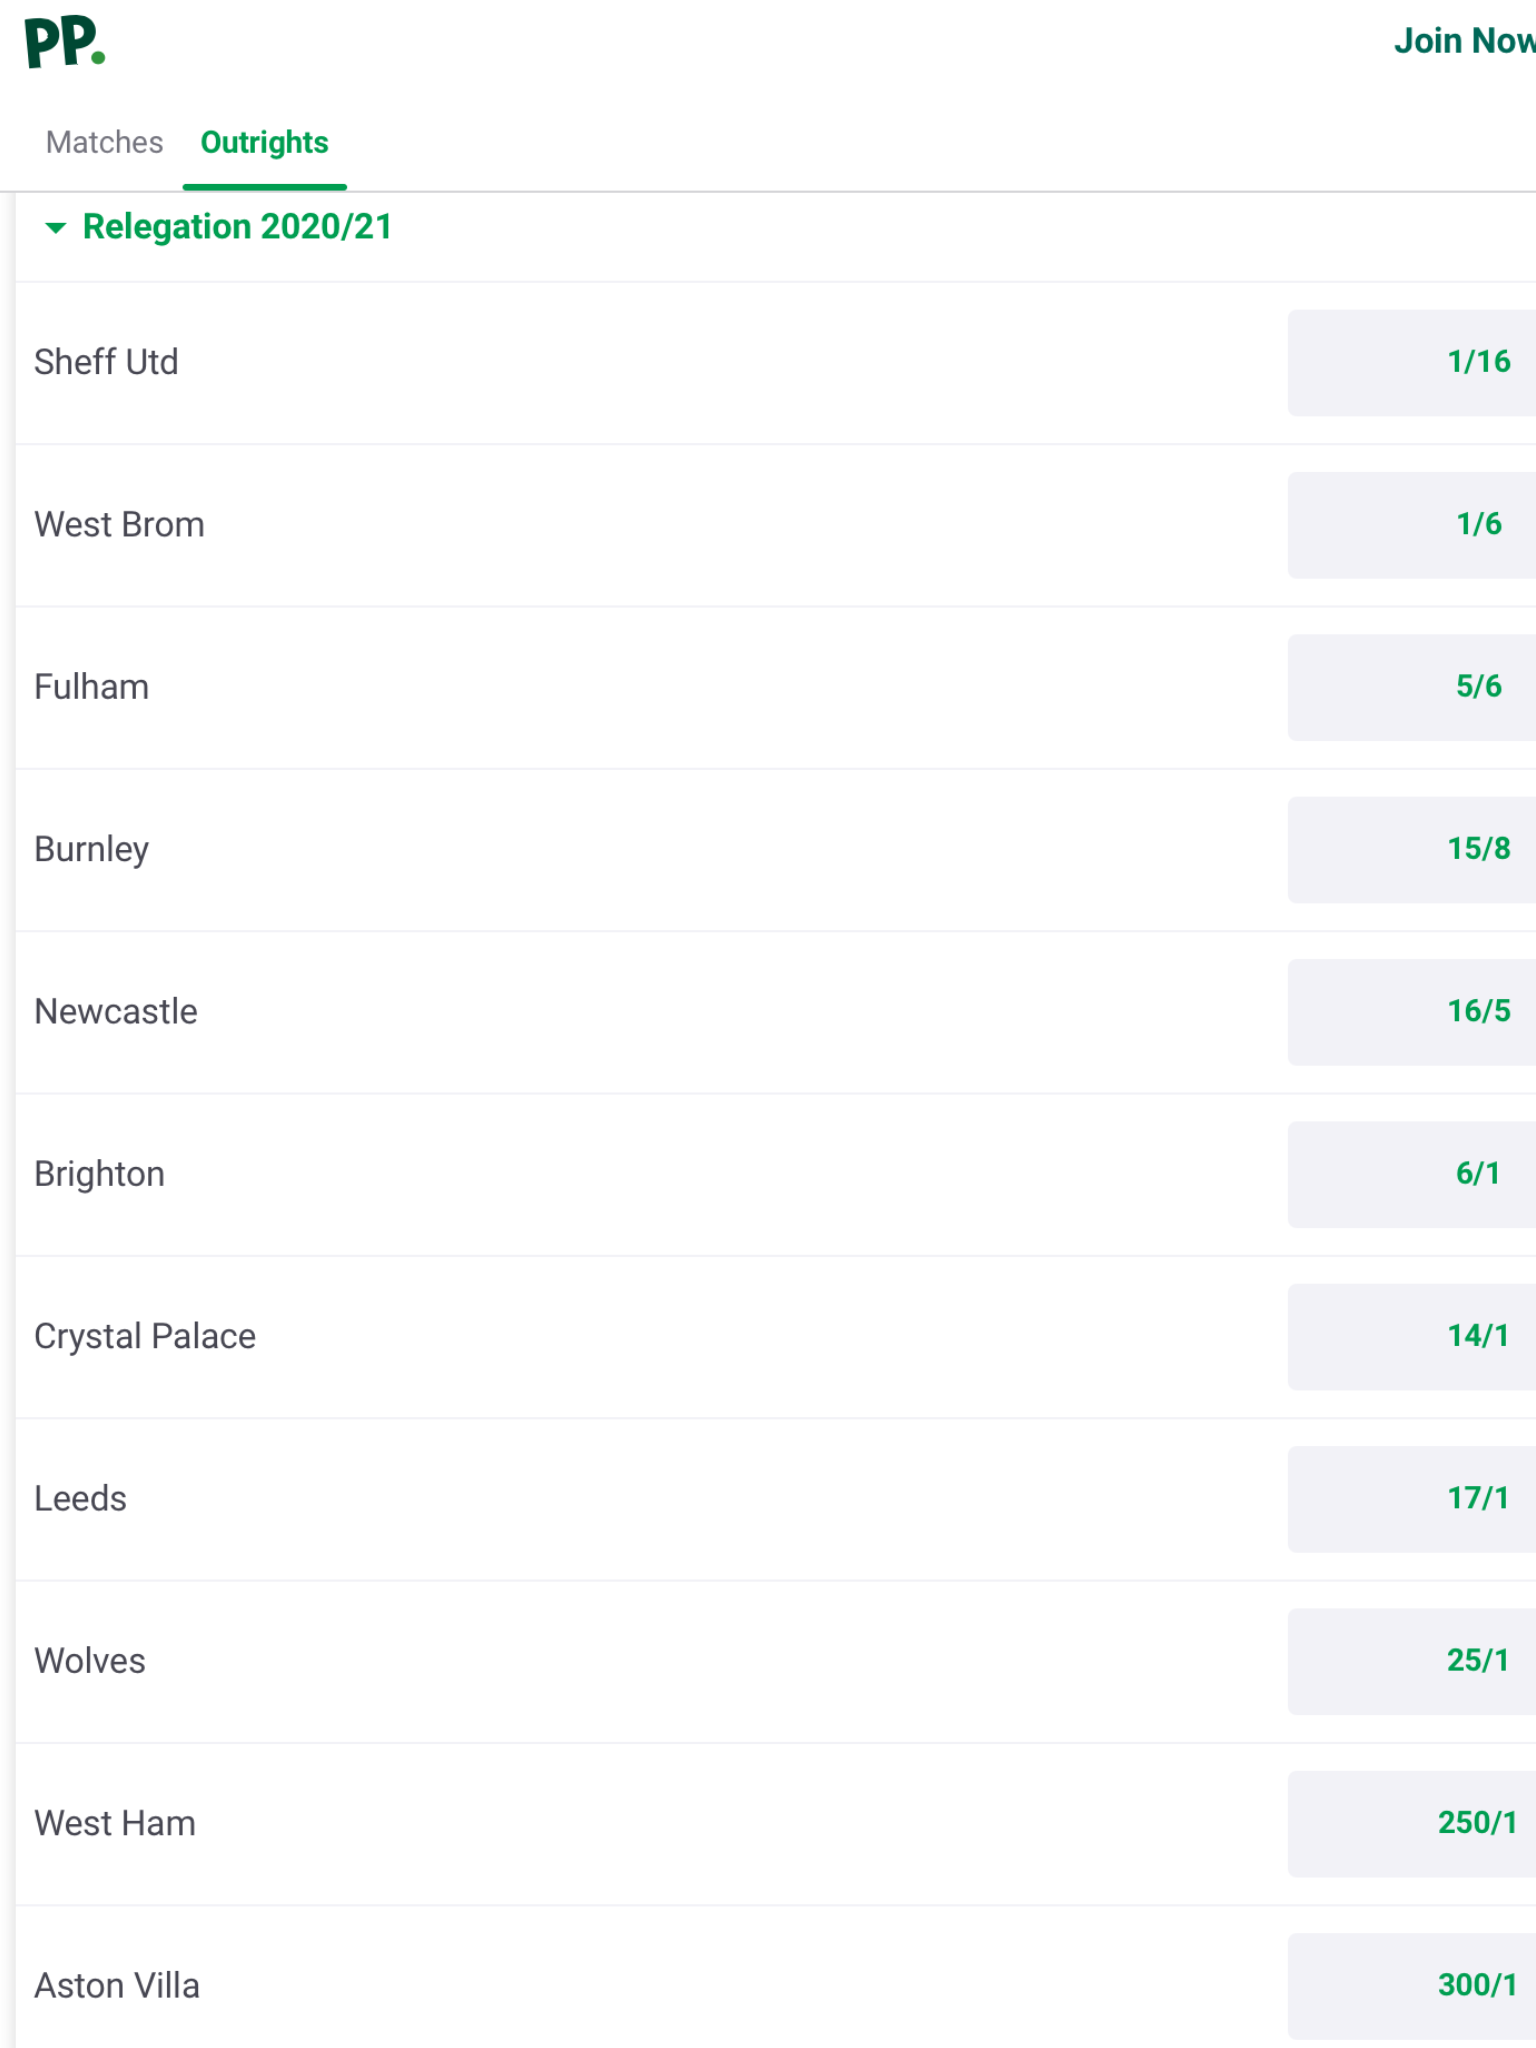This screenshot has width=1536, height=2048.
Task: Tap Brighton 6/1 odds button
Action: 1412,1174
